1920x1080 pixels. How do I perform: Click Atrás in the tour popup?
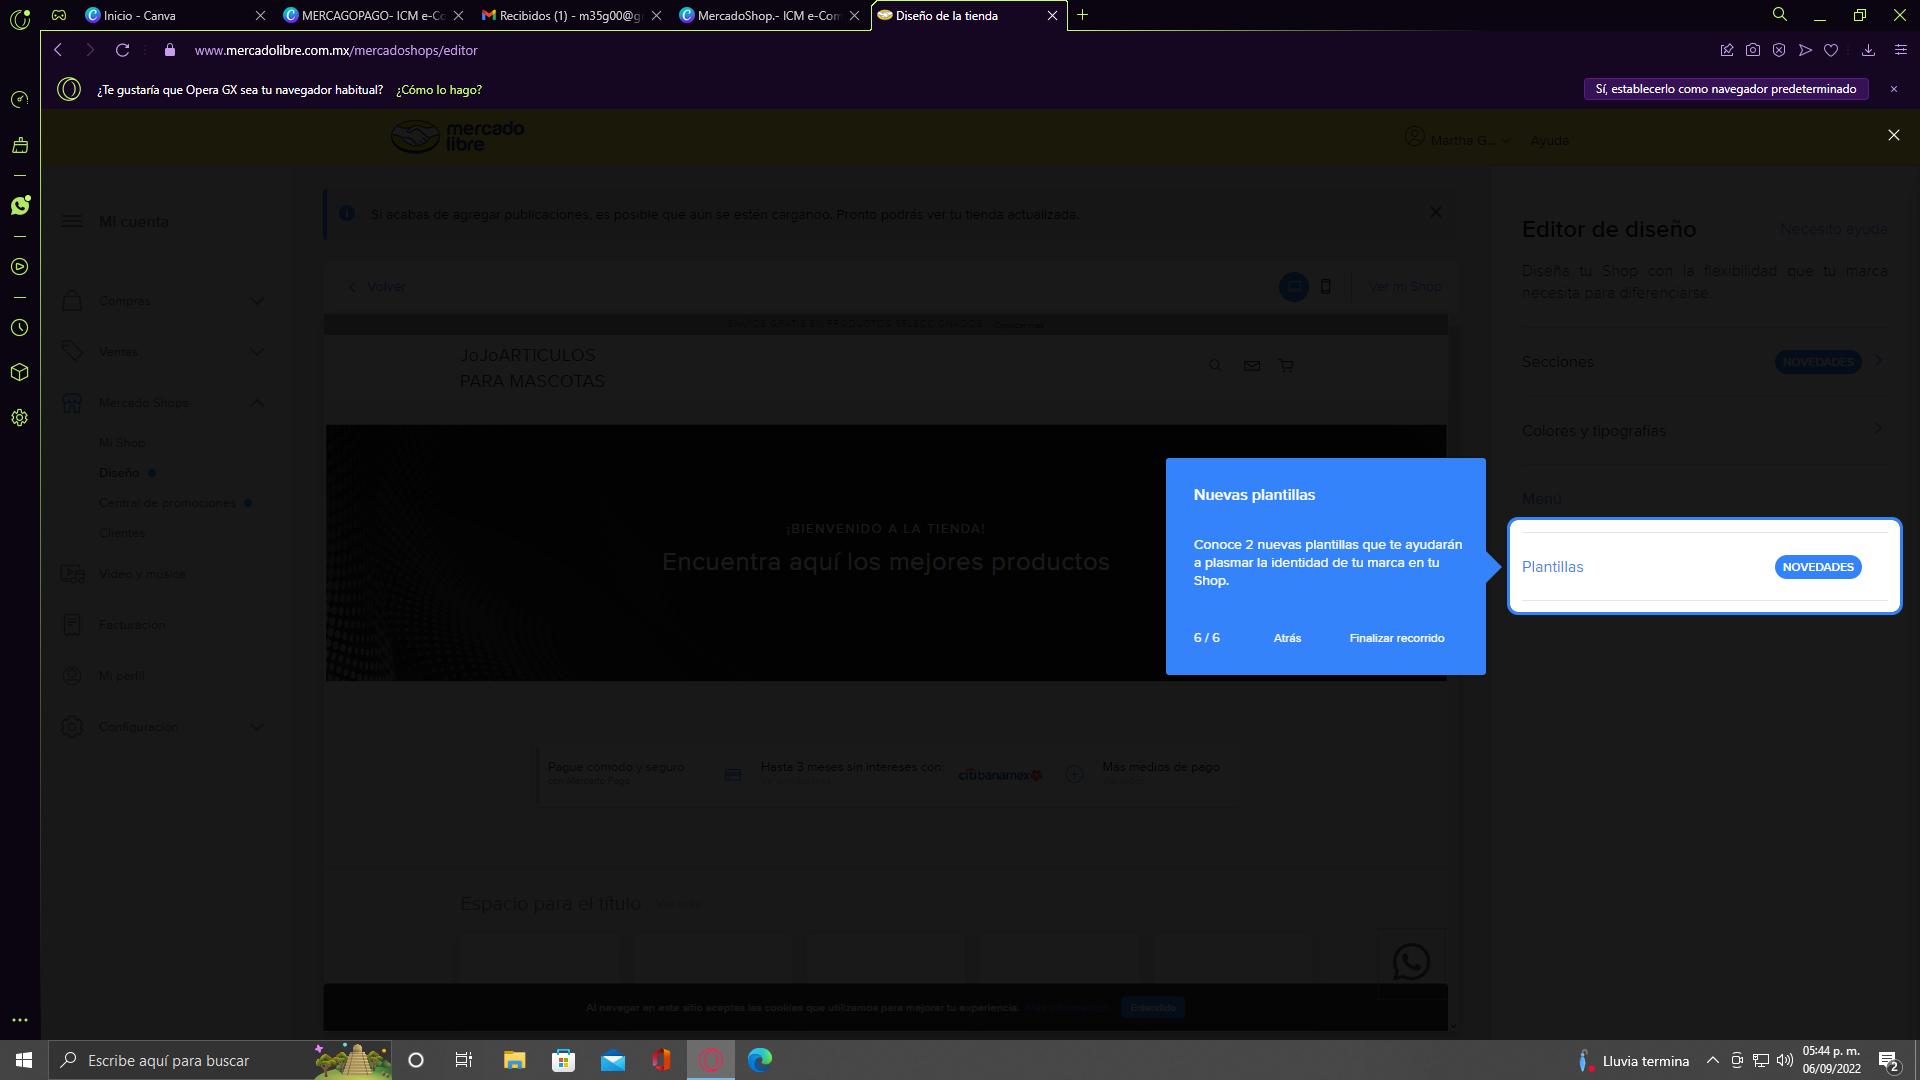pyautogui.click(x=1287, y=638)
